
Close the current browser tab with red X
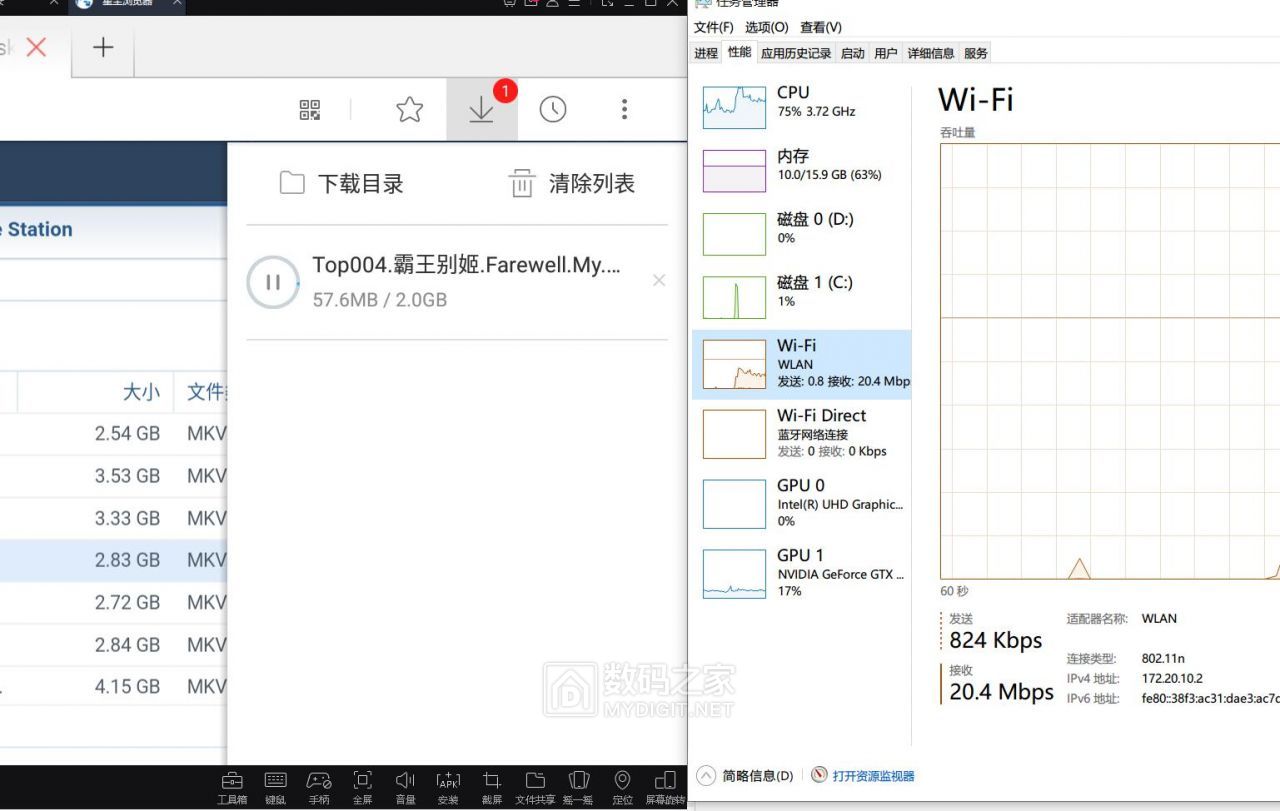point(36,47)
